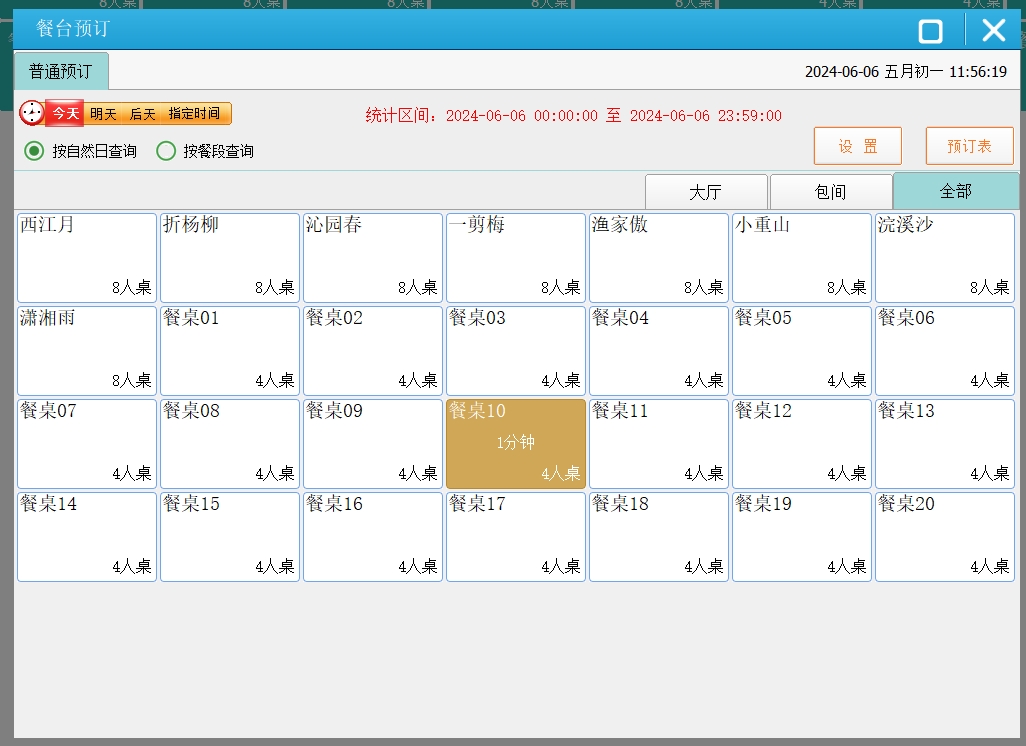The height and width of the screenshot is (746, 1026).
Task: Close the 餐台预订 dialog
Action: pyautogui.click(x=993, y=30)
